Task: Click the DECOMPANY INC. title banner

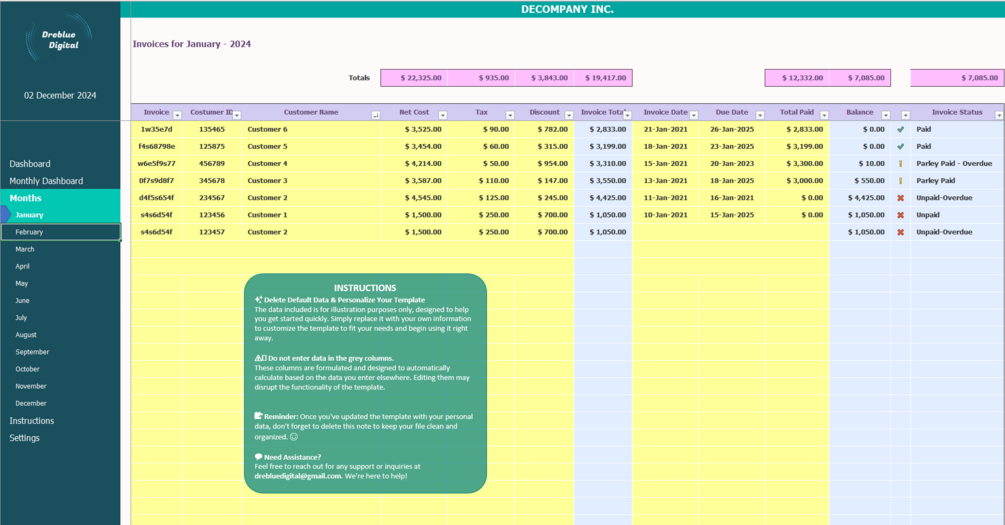Action: pos(567,9)
